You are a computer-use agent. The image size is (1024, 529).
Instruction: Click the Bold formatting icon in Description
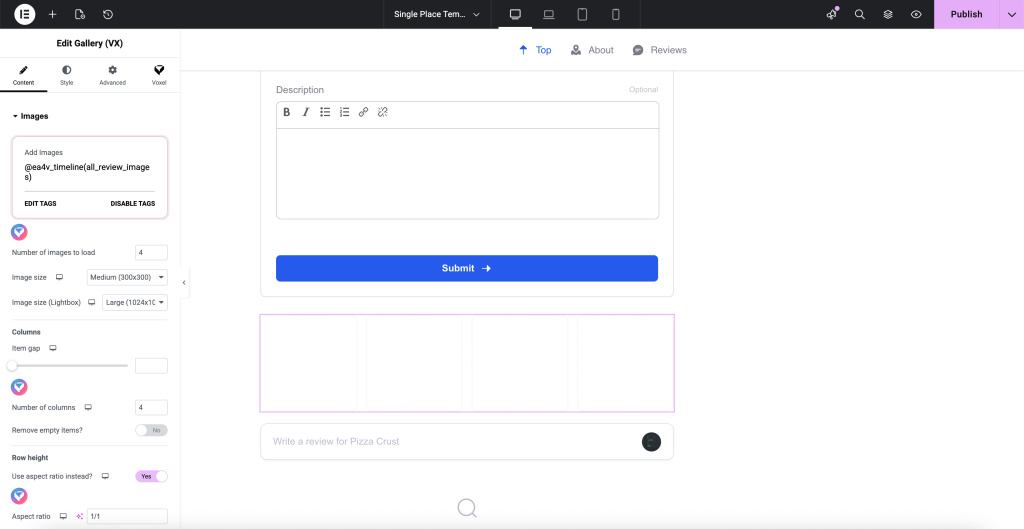287,112
